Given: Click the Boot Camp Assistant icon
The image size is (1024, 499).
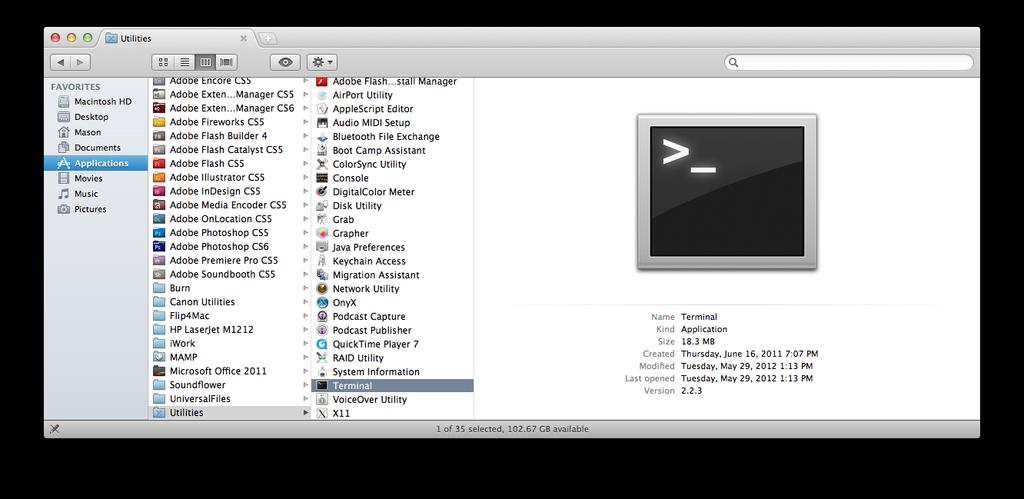Looking at the screenshot, I should [x=322, y=150].
